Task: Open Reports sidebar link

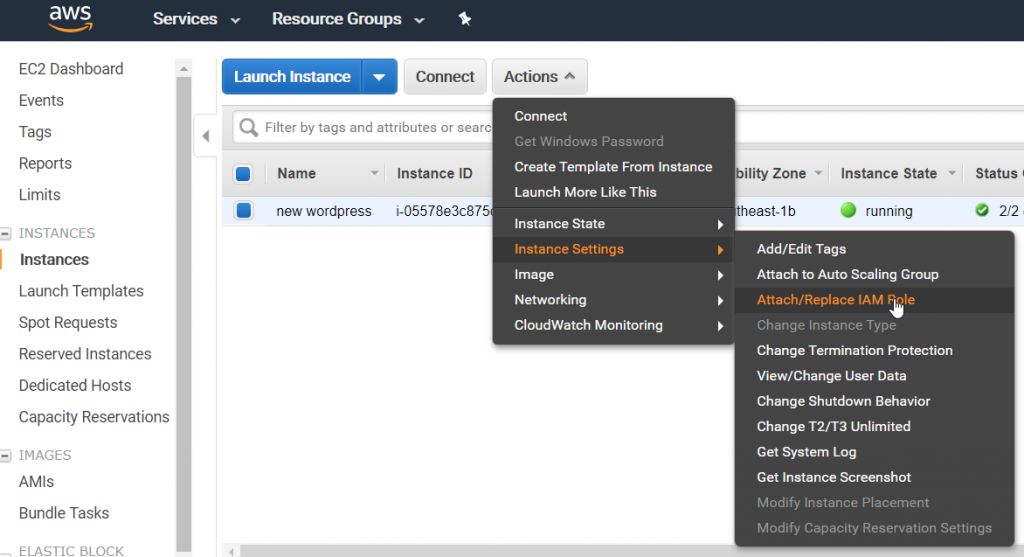Action: click(x=45, y=163)
